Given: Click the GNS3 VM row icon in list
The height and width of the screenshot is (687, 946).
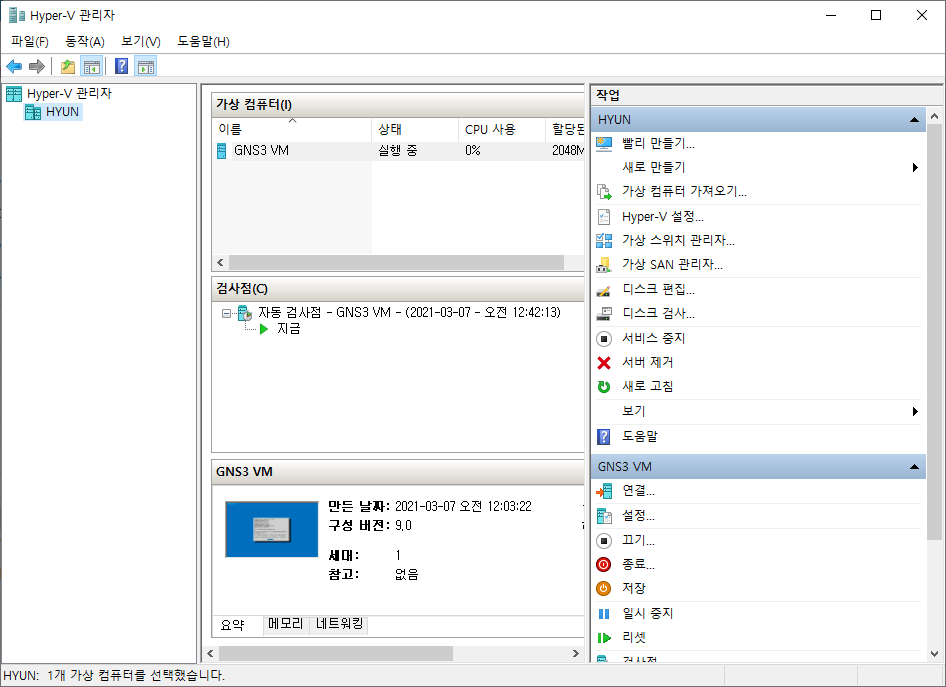Looking at the screenshot, I should (221, 151).
